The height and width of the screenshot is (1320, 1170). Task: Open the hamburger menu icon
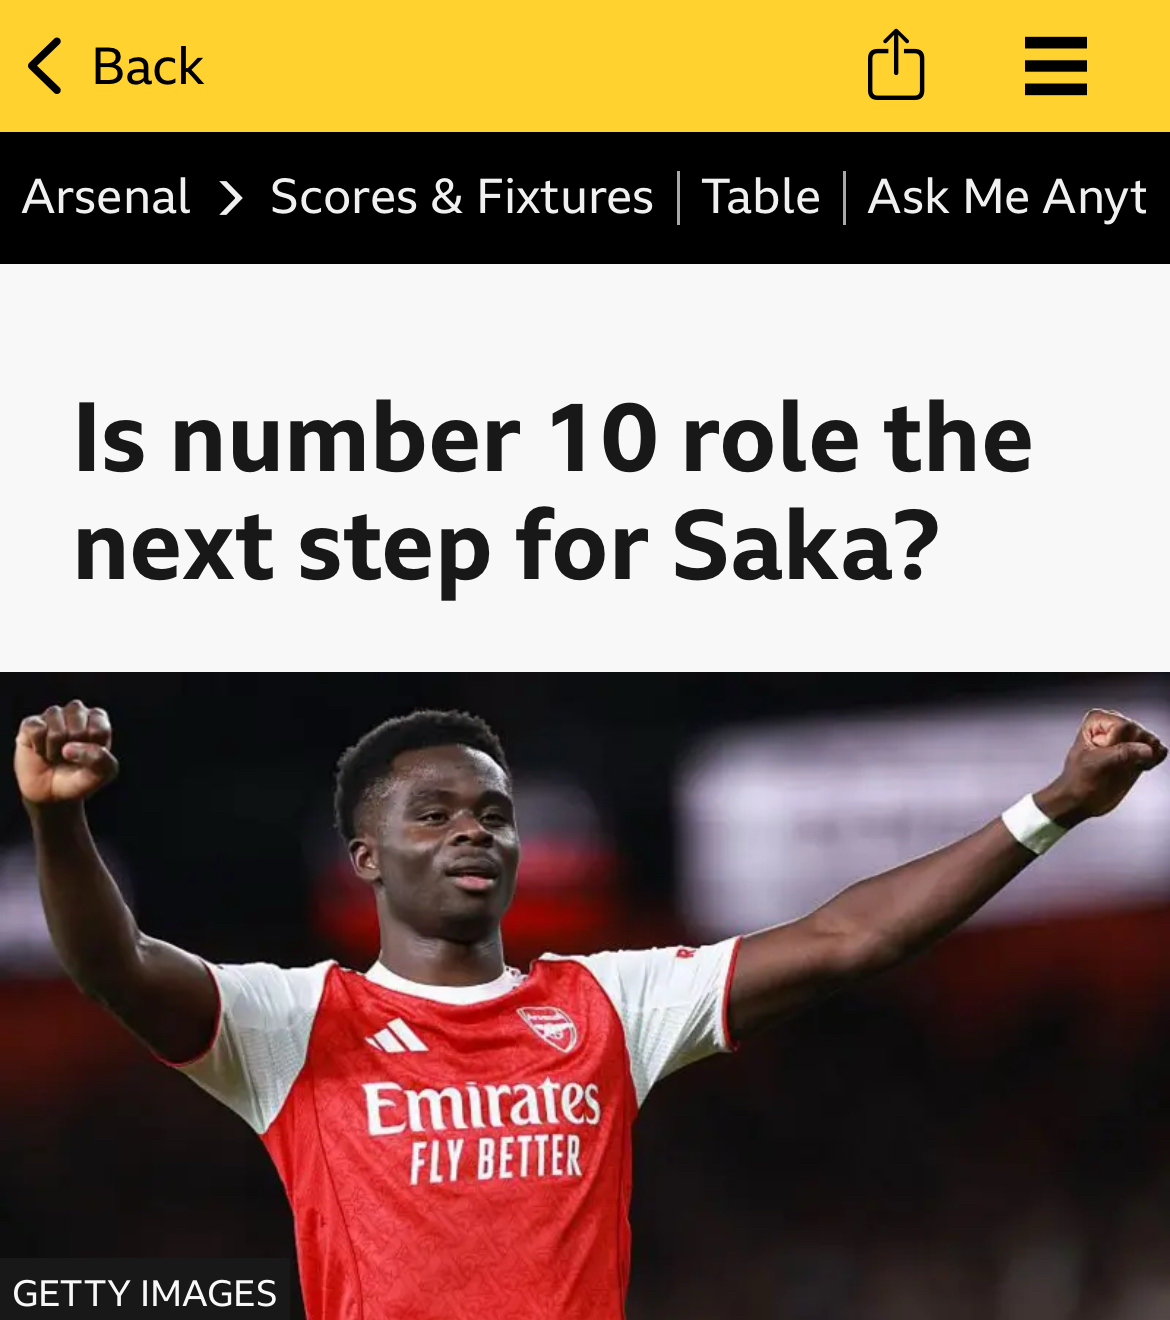coord(1056,66)
